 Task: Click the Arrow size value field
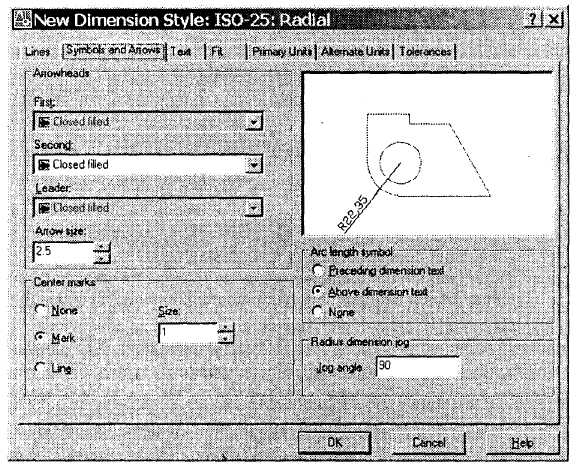coord(63,252)
